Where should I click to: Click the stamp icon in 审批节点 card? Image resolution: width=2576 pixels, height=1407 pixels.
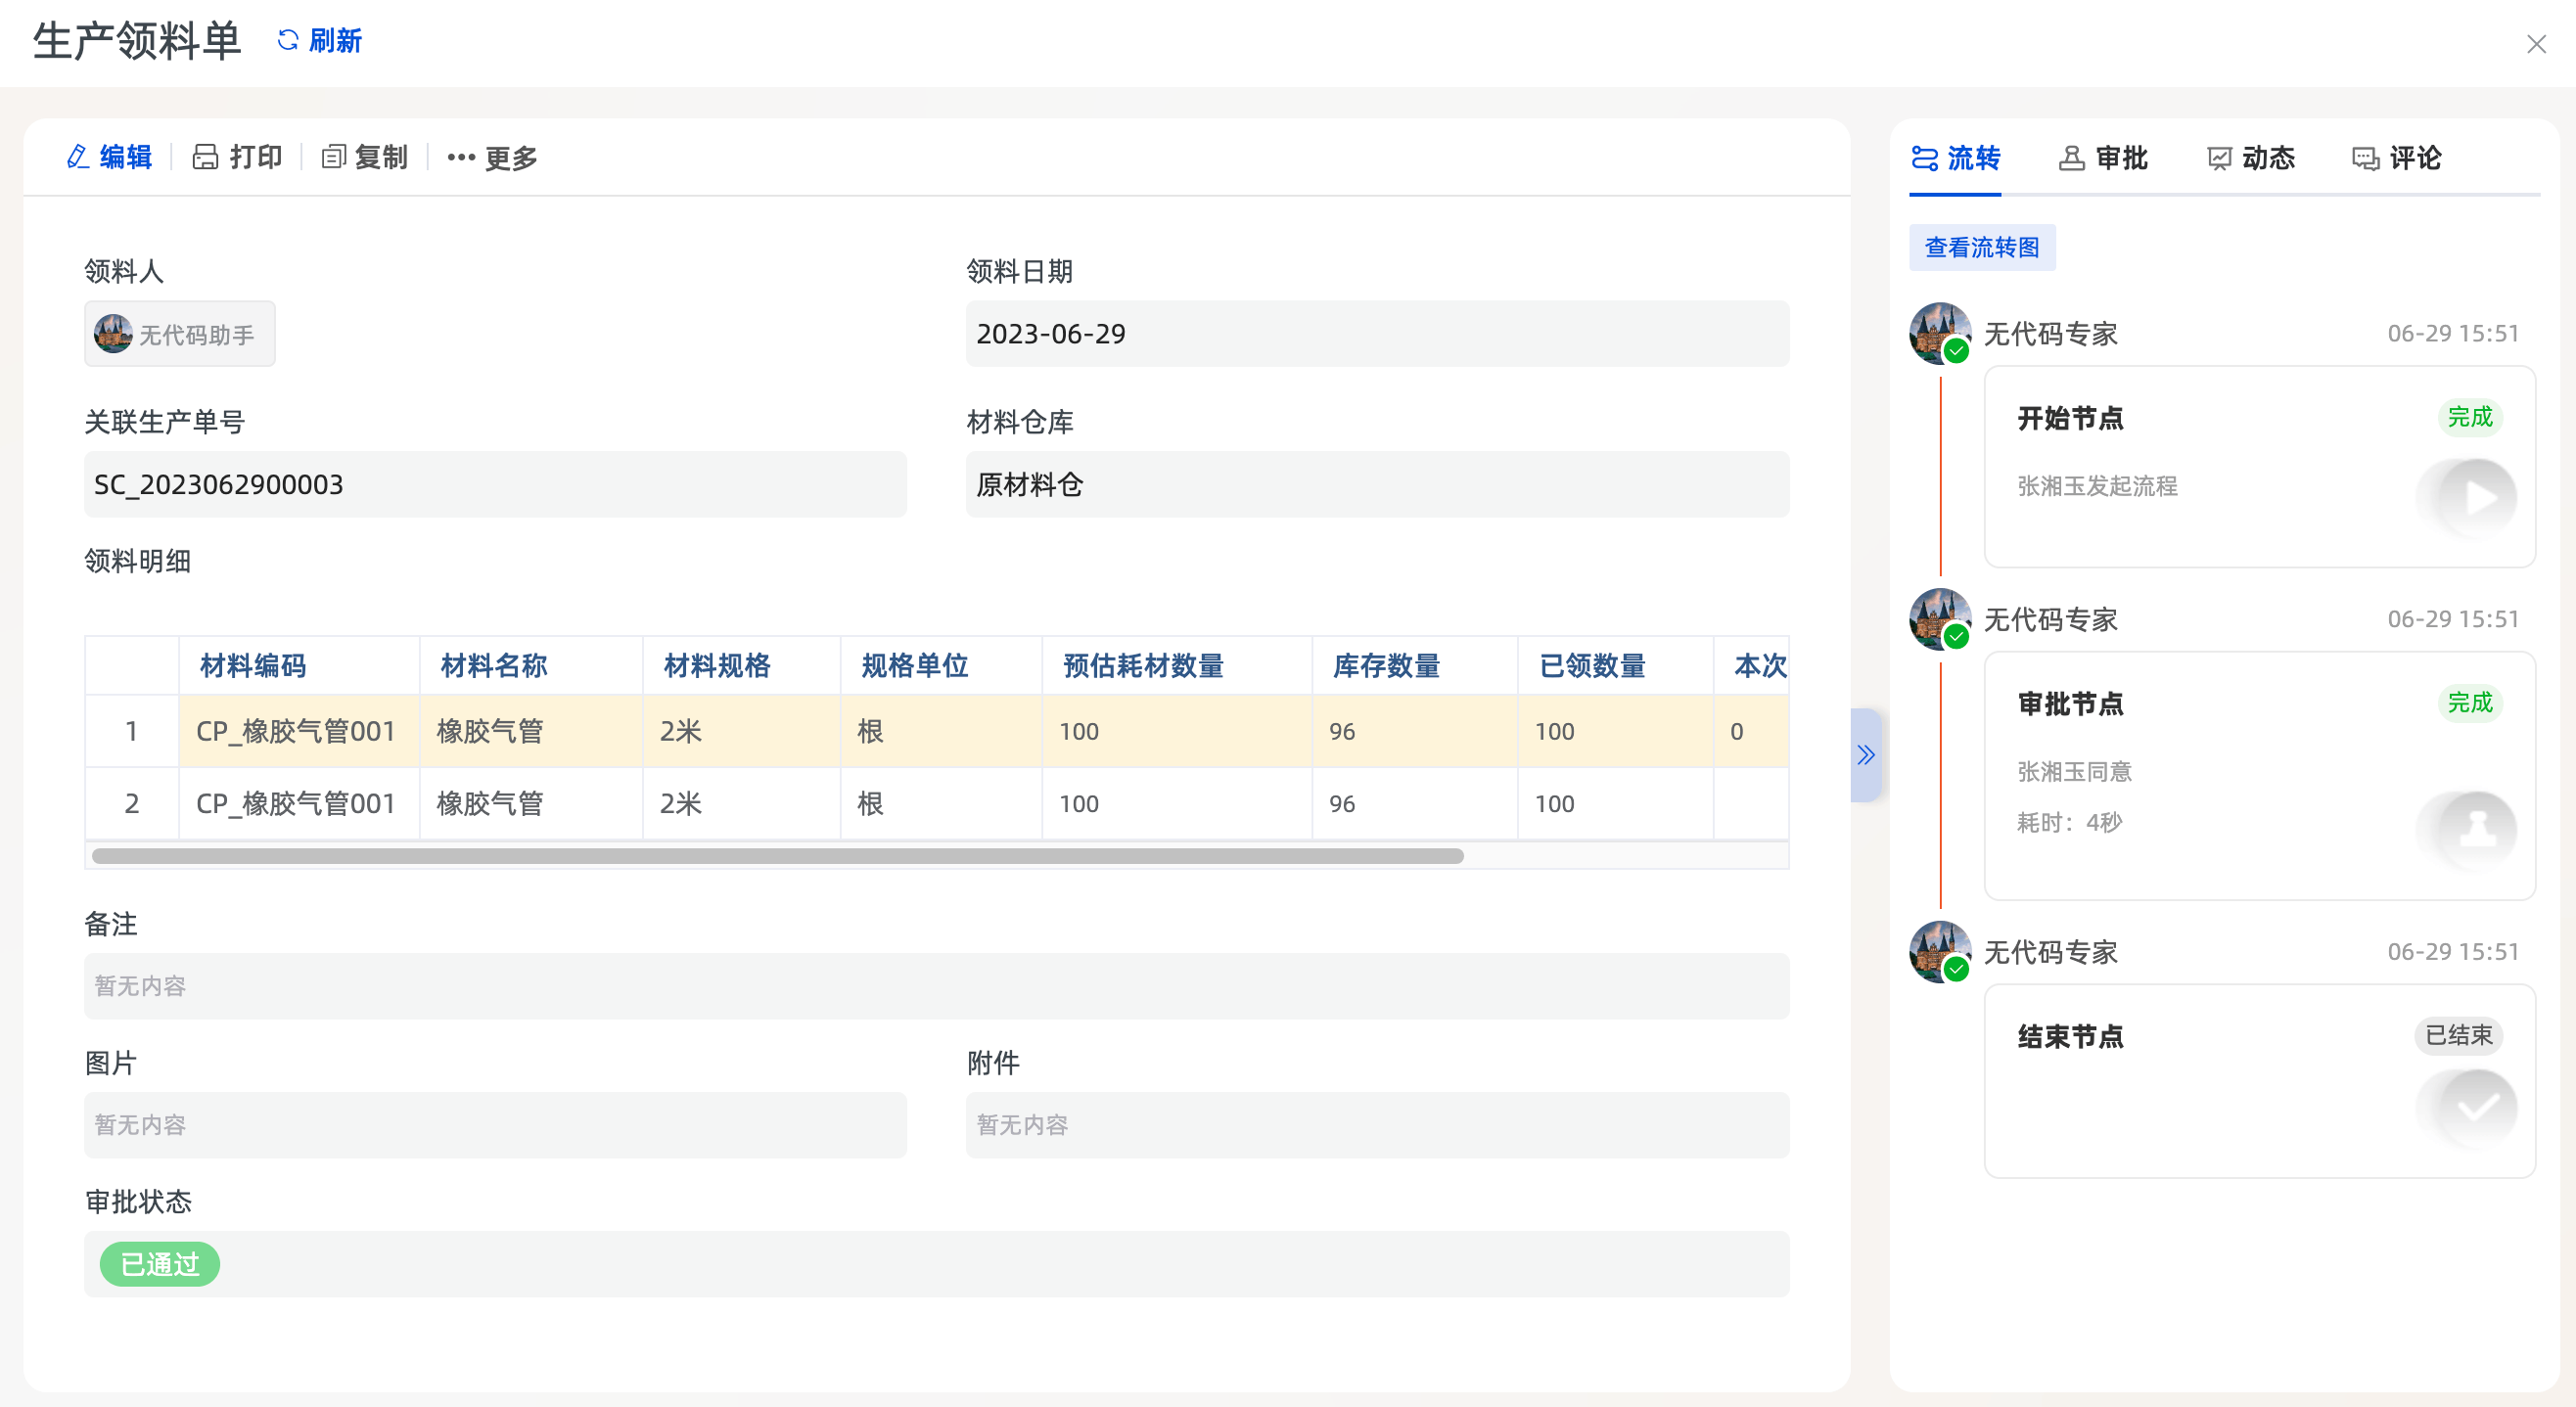click(x=2478, y=829)
